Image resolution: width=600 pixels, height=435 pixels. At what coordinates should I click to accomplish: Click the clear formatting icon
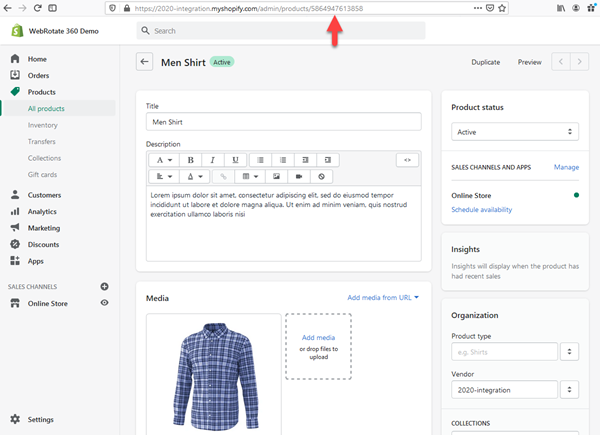[321, 176]
